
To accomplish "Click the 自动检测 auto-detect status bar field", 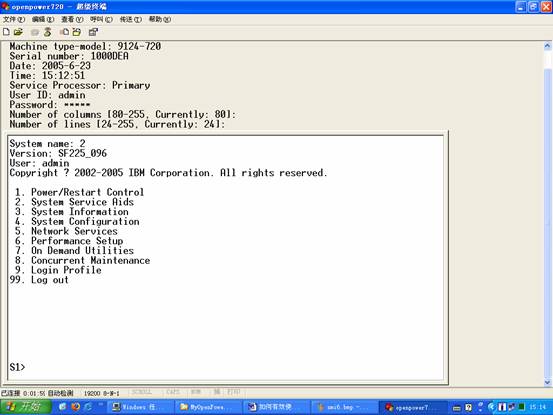I will pos(61,393).
